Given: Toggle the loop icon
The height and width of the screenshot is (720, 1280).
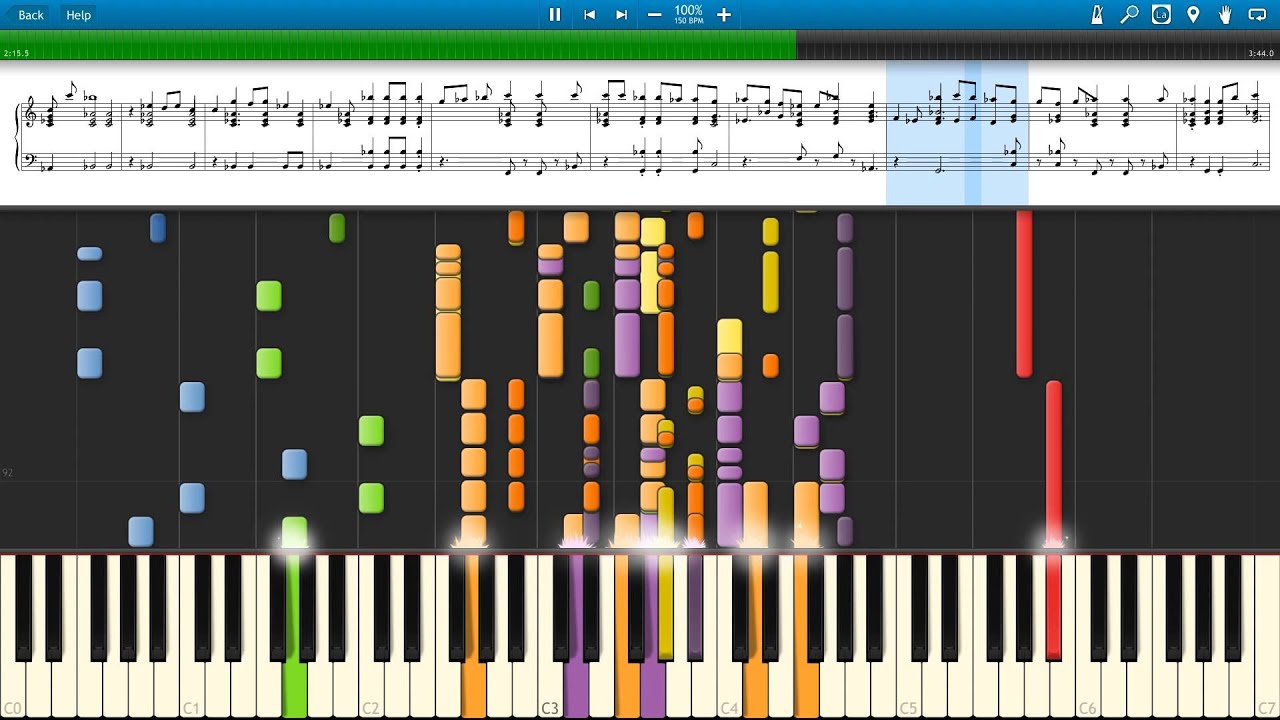Looking at the screenshot, I should (x=1257, y=15).
